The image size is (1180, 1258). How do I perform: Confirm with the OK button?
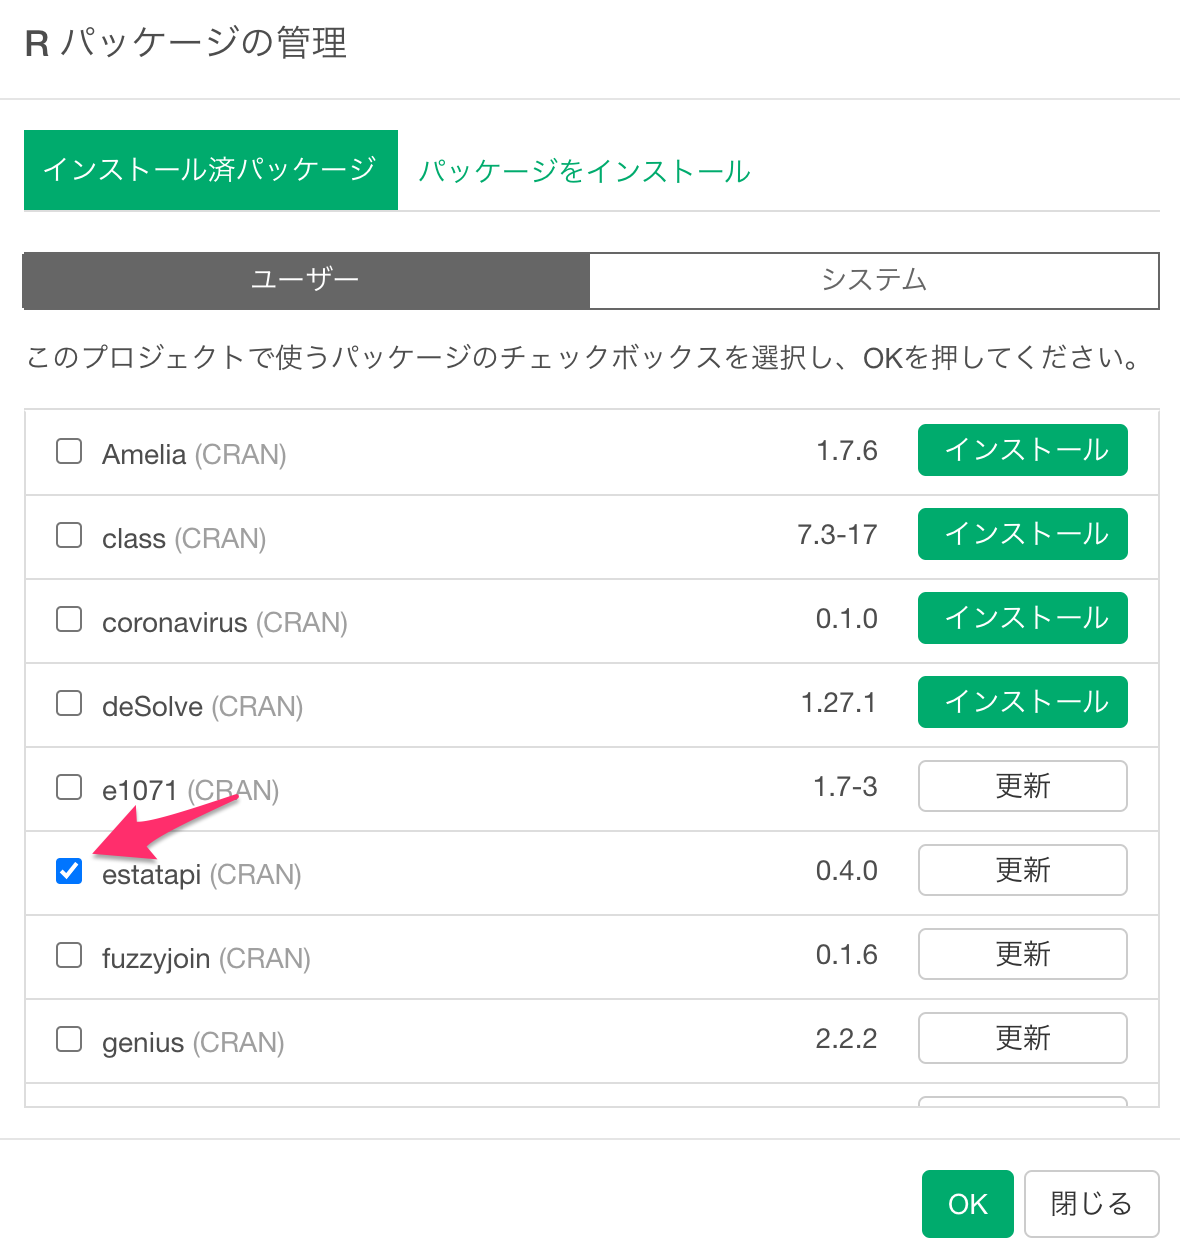coord(968,1204)
